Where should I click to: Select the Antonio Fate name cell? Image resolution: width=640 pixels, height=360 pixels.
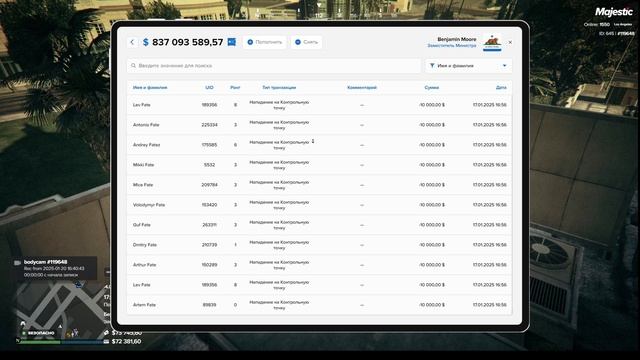[x=146, y=125]
